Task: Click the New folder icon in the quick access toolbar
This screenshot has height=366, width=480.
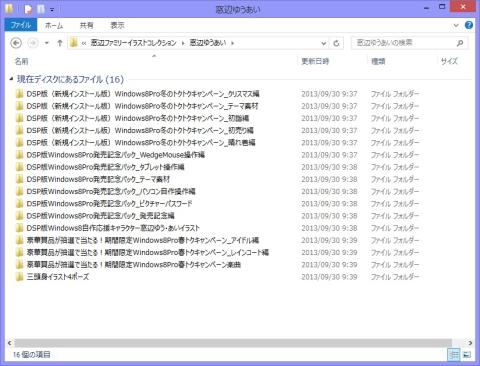Action: coord(41,9)
